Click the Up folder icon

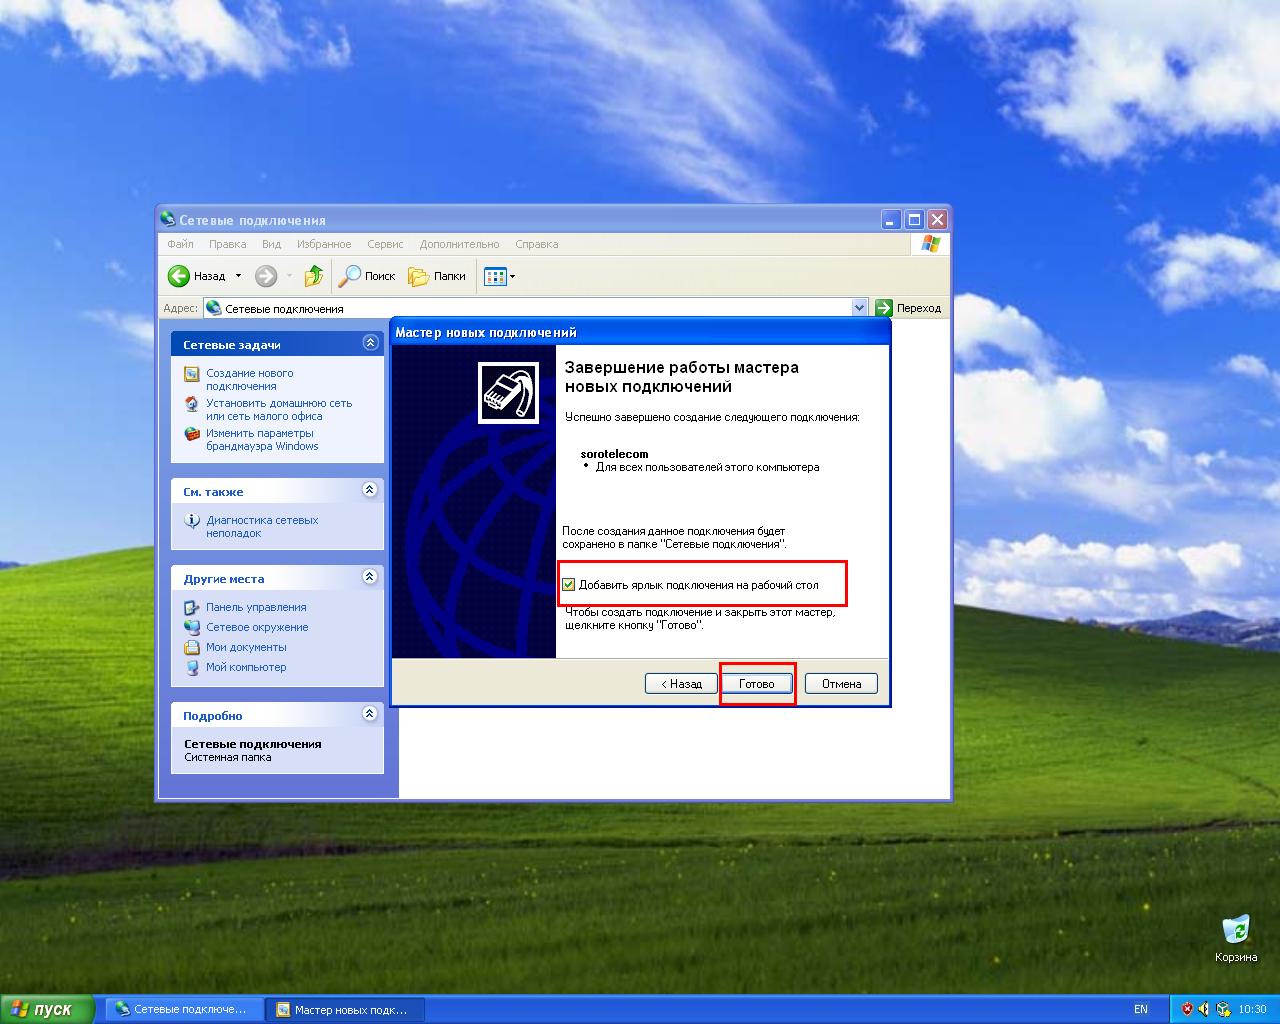[314, 276]
